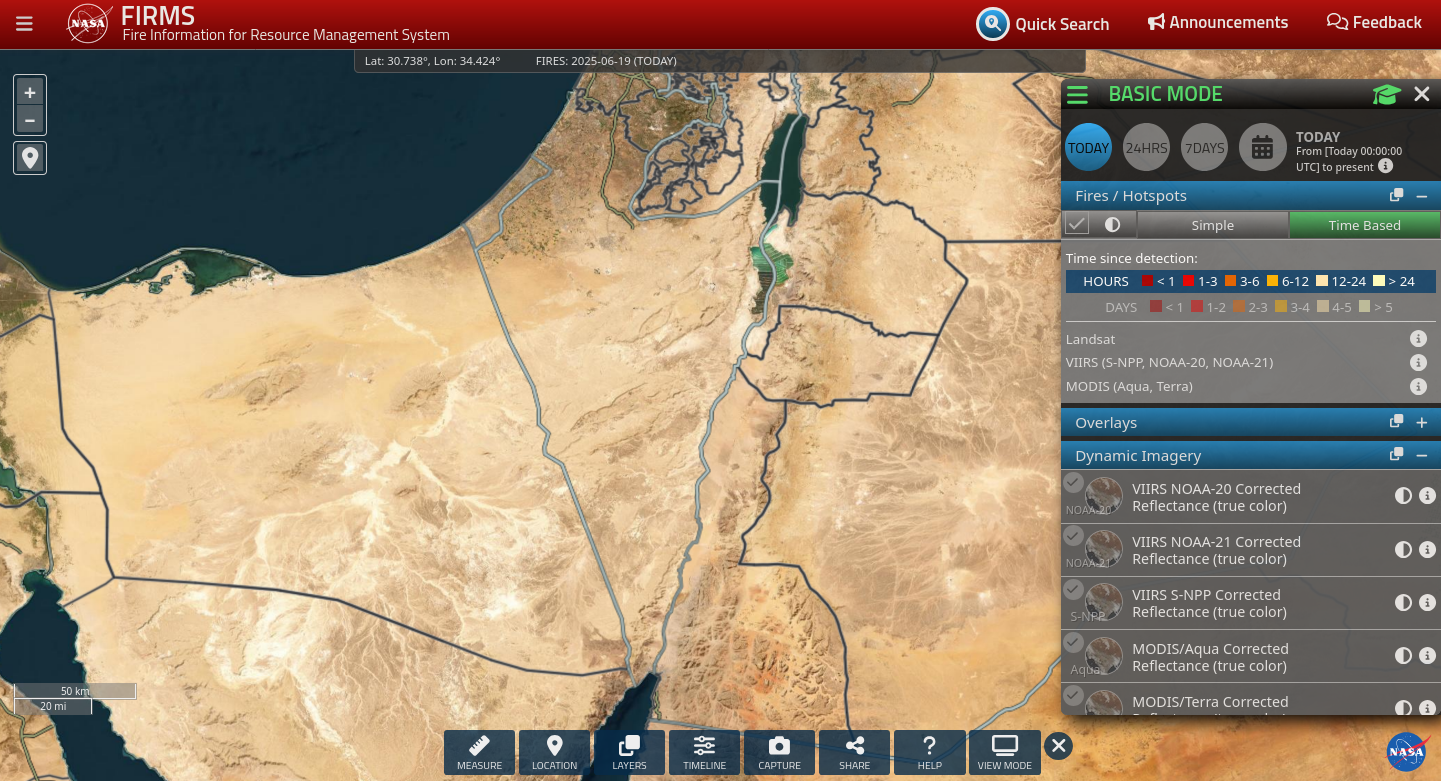Open the Measure tool

click(479, 752)
